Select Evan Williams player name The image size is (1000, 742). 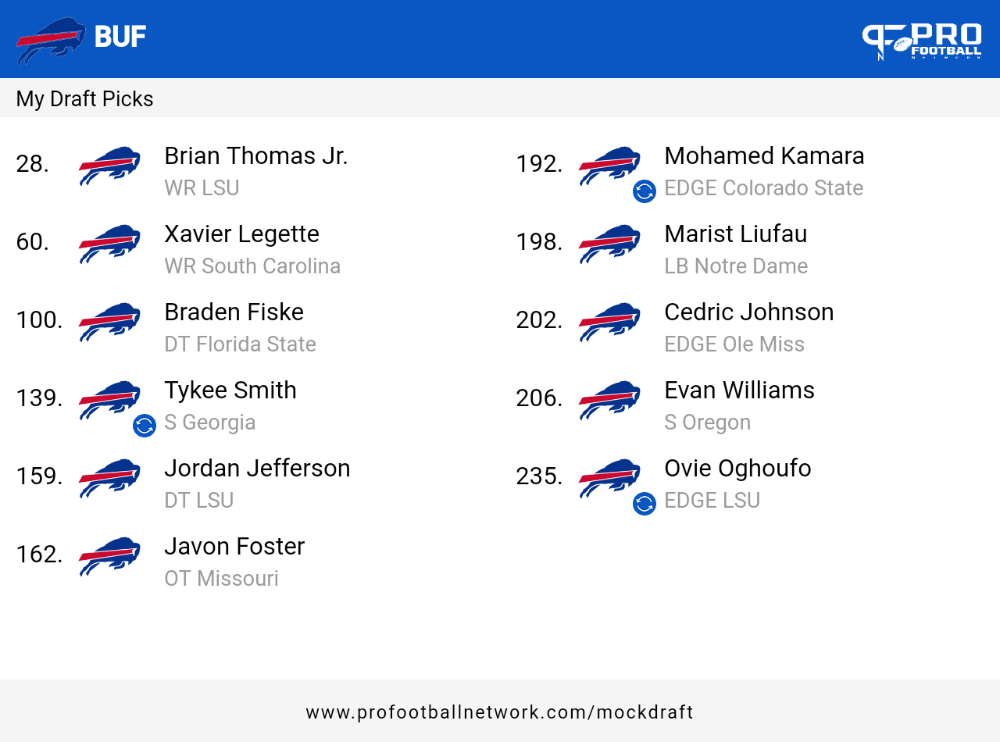tap(739, 390)
